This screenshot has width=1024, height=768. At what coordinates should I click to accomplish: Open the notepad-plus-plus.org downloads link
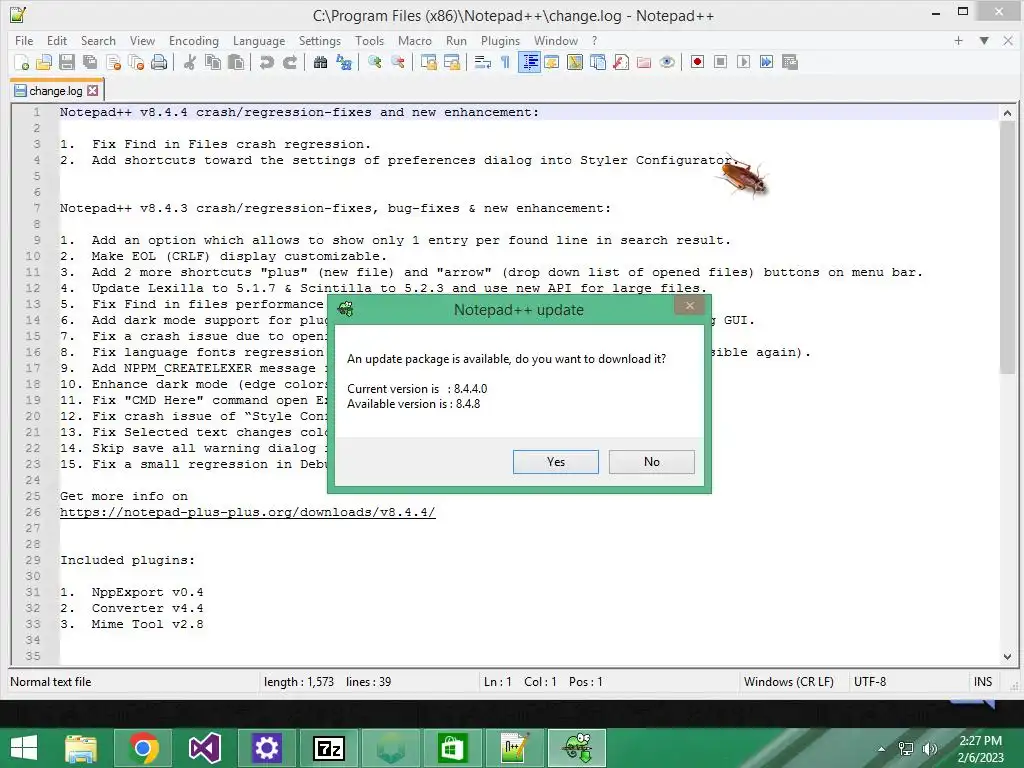248,512
